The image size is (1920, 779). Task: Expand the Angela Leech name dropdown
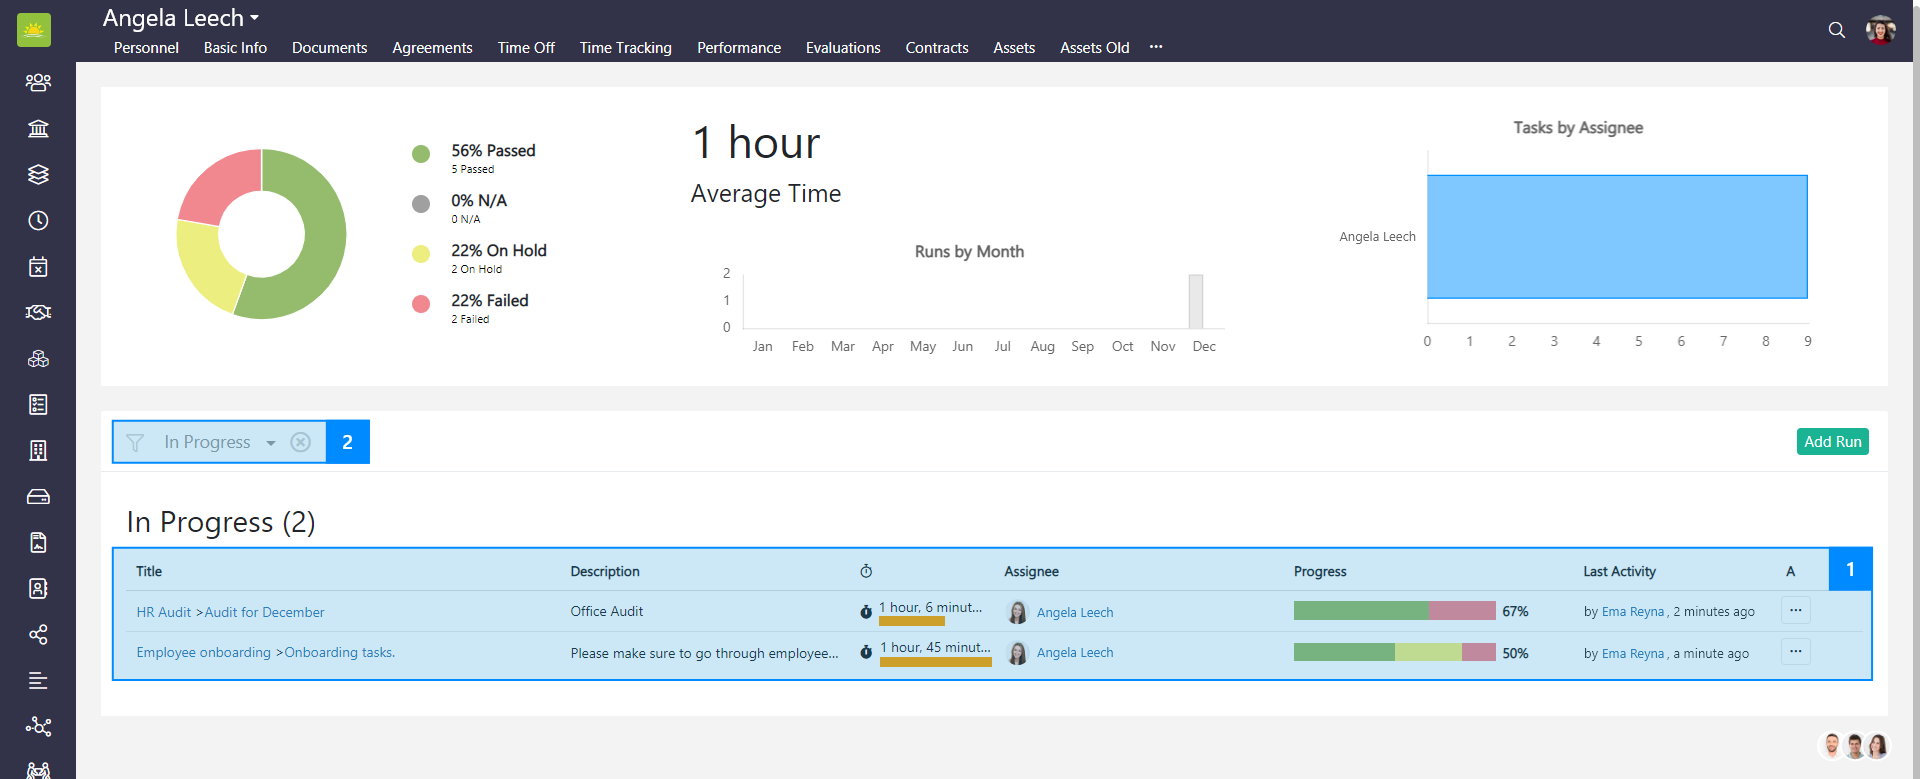[254, 18]
